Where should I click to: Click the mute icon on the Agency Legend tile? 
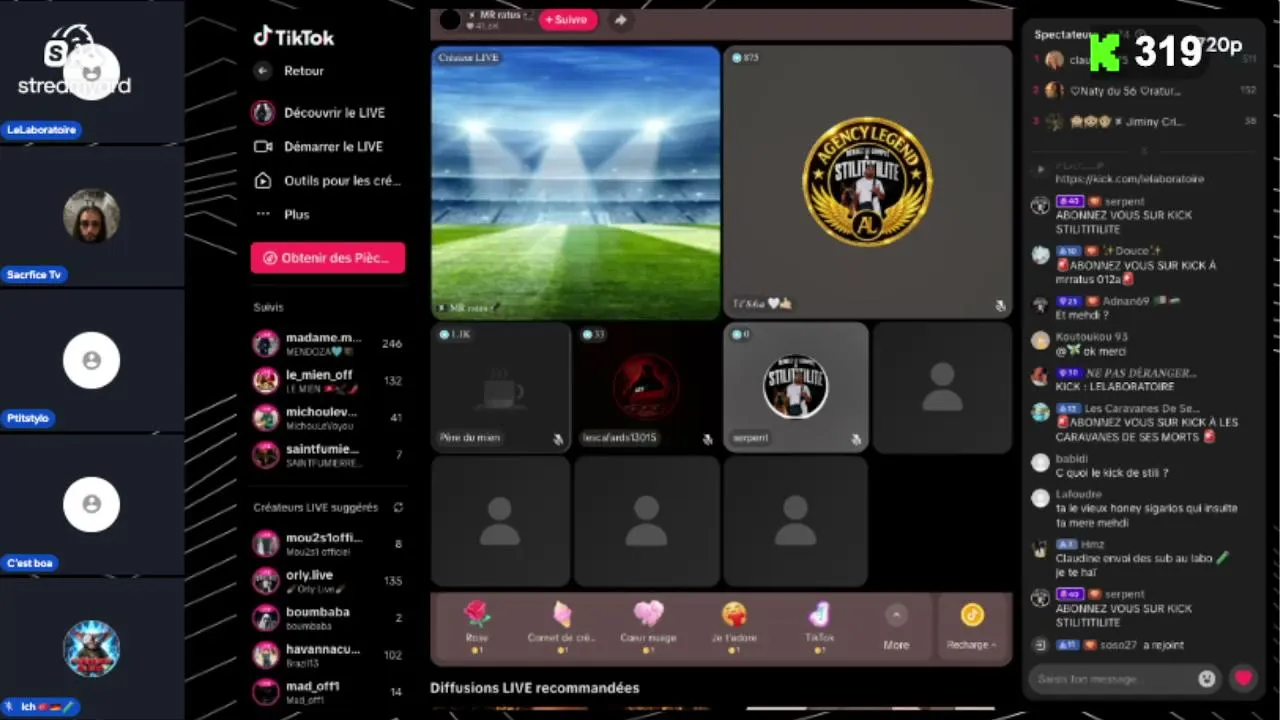click(x=1000, y=306)
